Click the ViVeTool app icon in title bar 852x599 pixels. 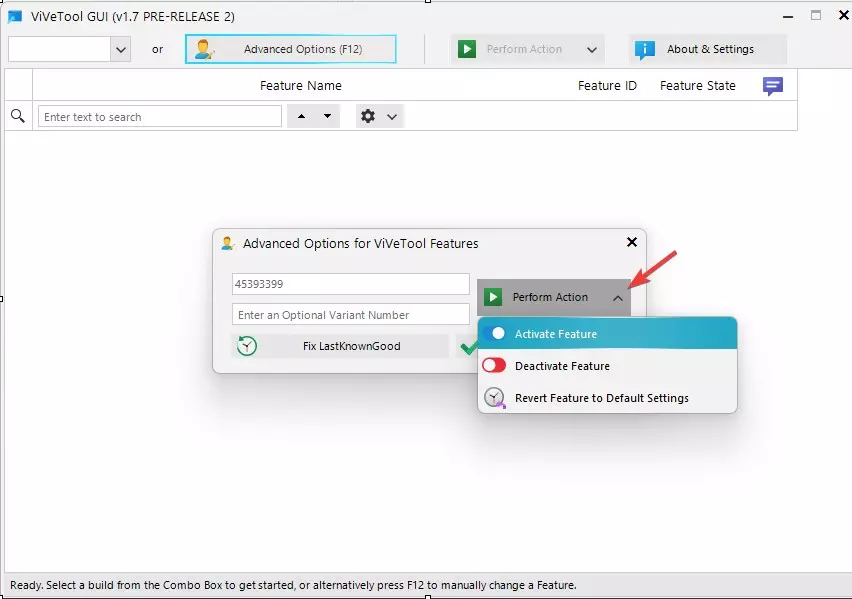pos(15,16)
